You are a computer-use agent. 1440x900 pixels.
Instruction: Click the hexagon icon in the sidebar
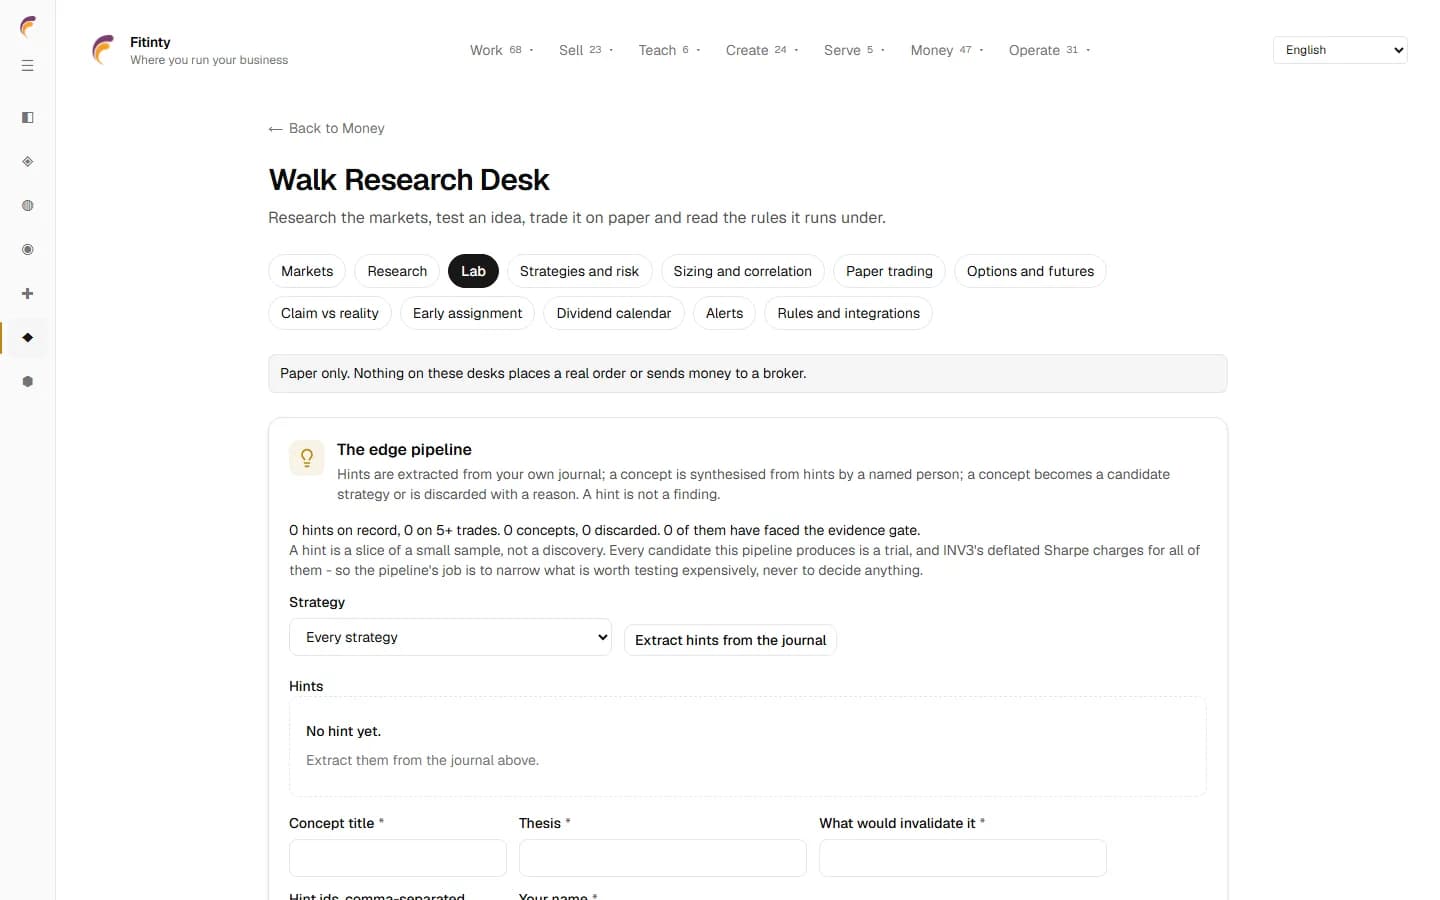pyautogui.click(x=28, y=382)
